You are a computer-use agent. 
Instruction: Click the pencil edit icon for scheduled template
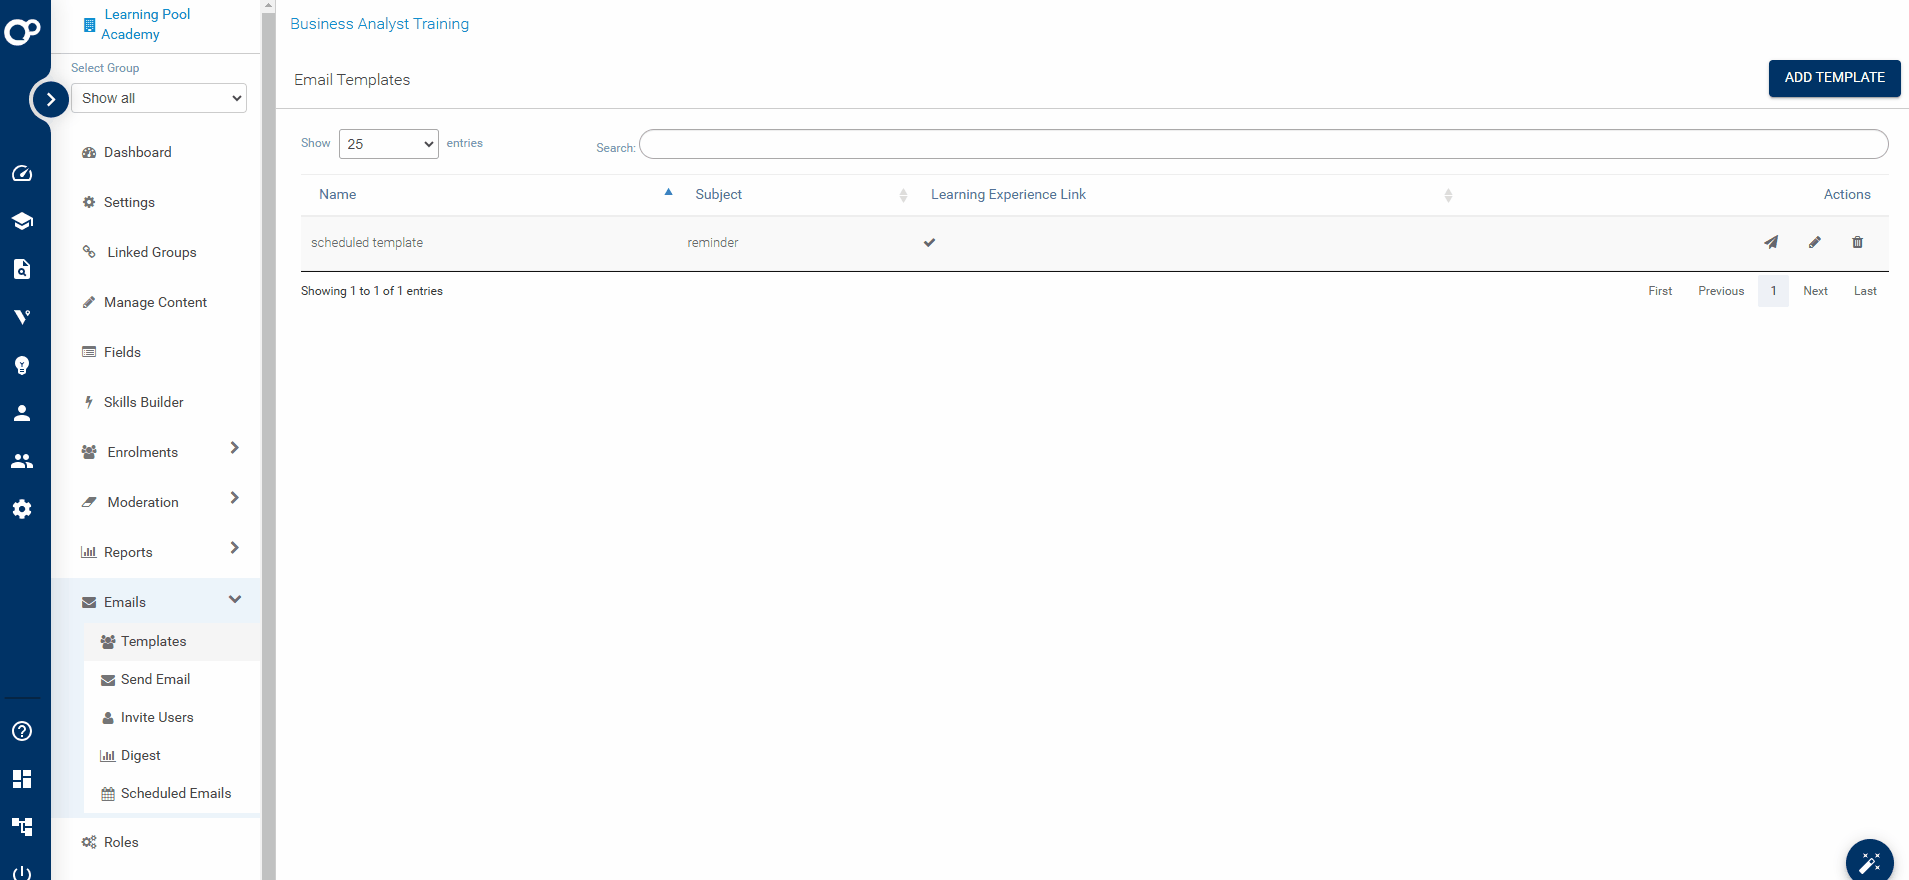(x=1814, y=242)
